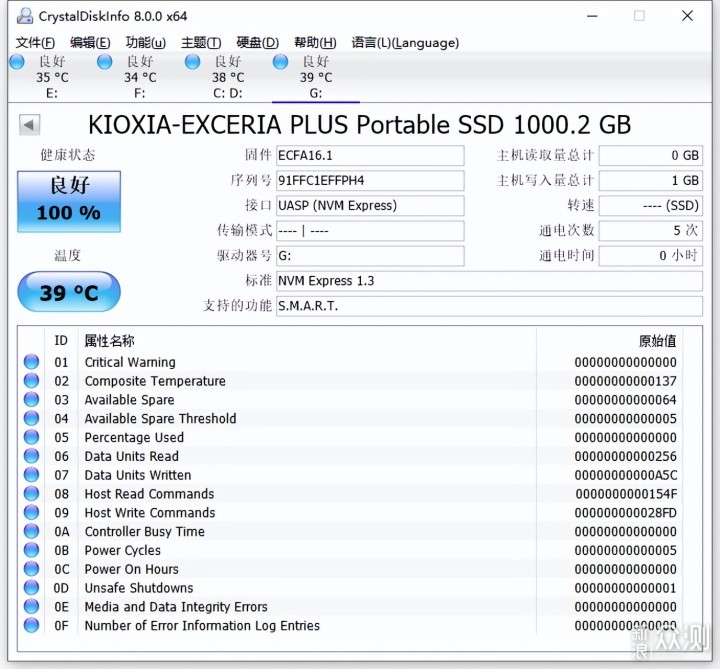Viewport: 720px width, 669px height.
Task: Click the drive letter field G:
Action: click(370, 256)
